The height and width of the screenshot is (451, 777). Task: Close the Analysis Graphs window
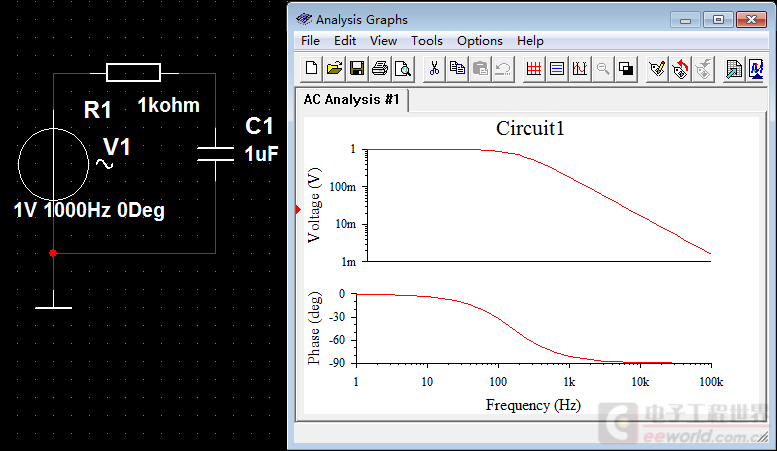click(x=751, y=20)
